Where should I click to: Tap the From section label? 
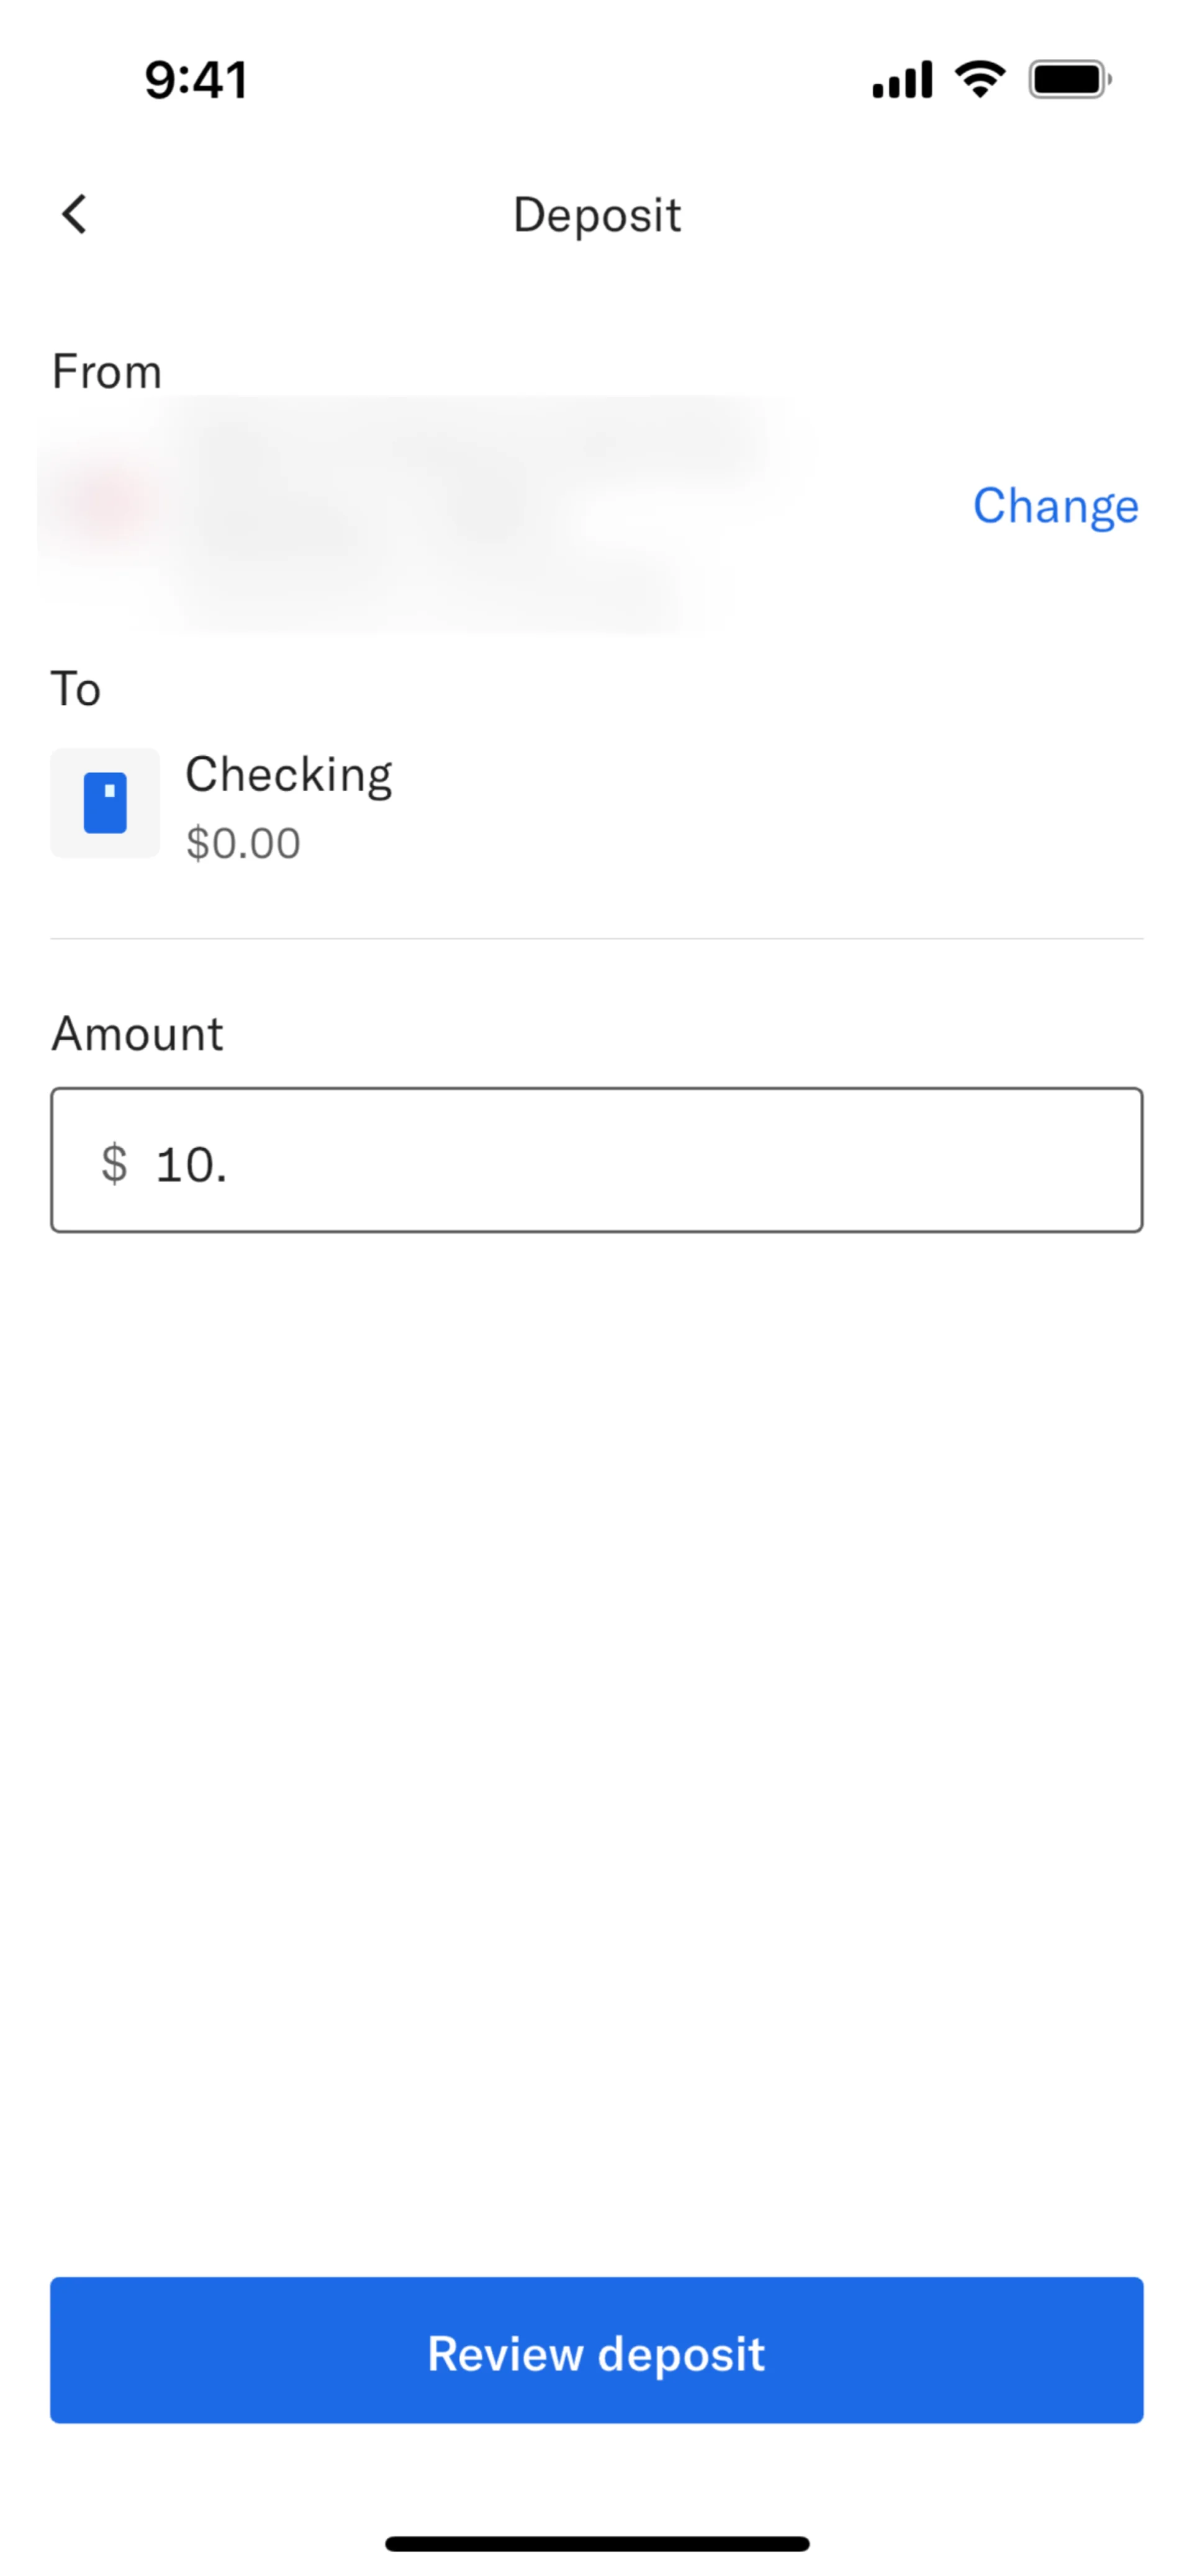pyautogui.click(x=107, y=372)
